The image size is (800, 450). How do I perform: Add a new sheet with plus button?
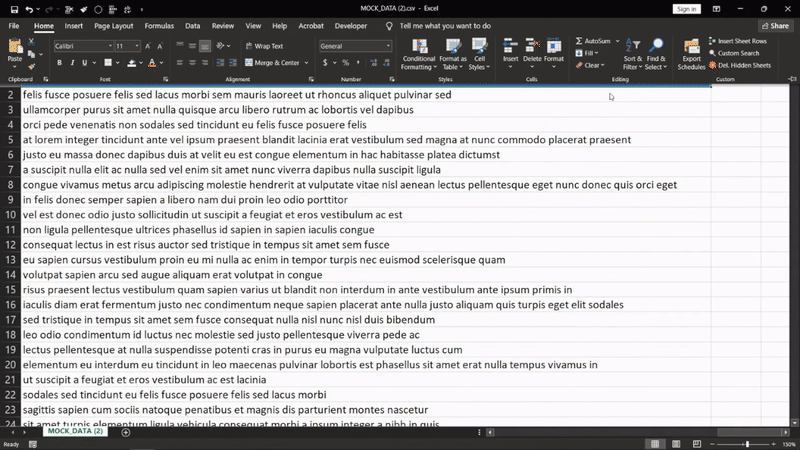tap(126, 432)
